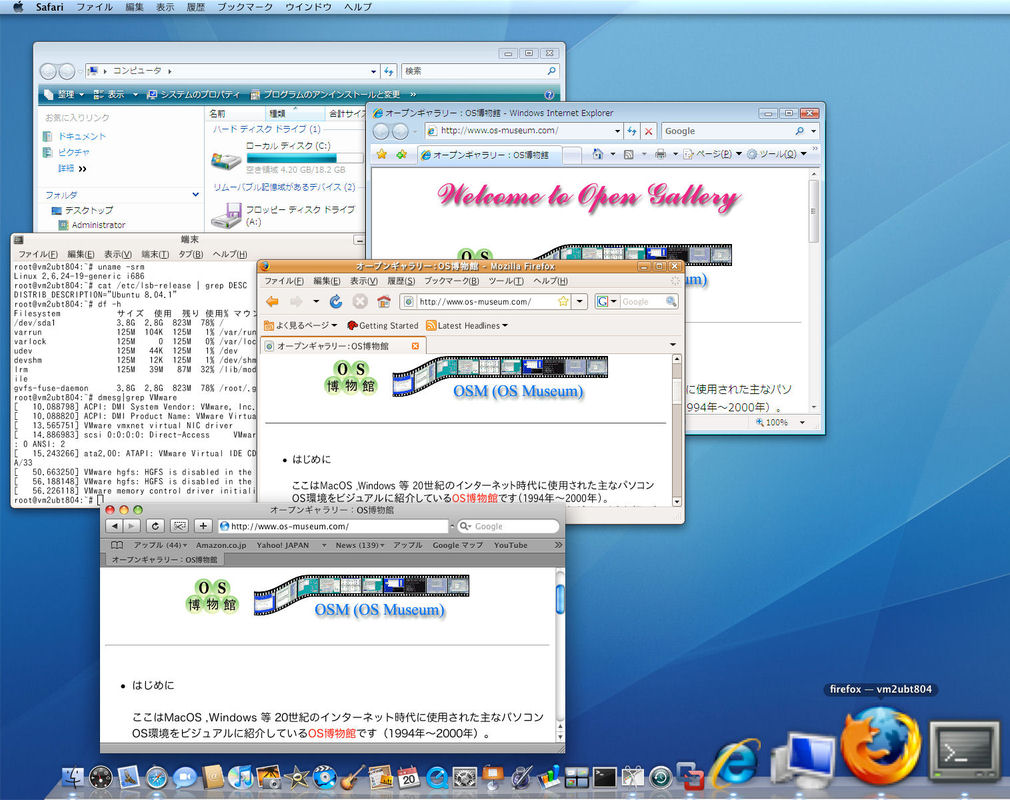
Task: Open iChat from the Dock
Action: point(185,777)
